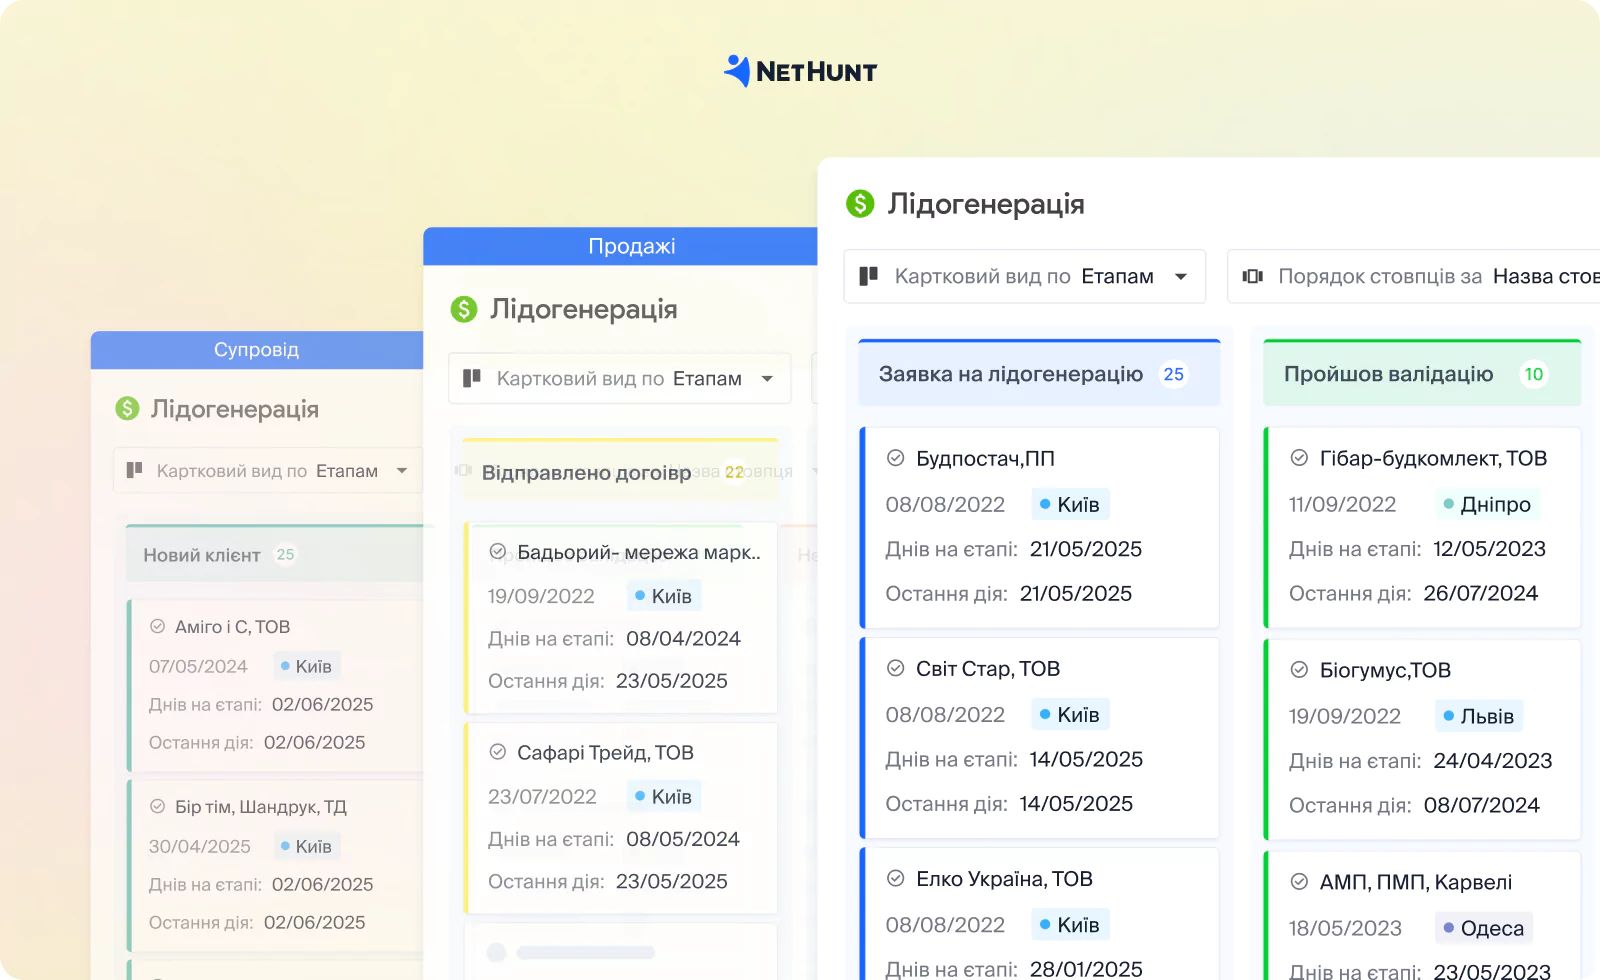The width and height of the screenshot is (1600, 980).
Task: Open the Будпостач,ПП record
Action: click(985, 458)
